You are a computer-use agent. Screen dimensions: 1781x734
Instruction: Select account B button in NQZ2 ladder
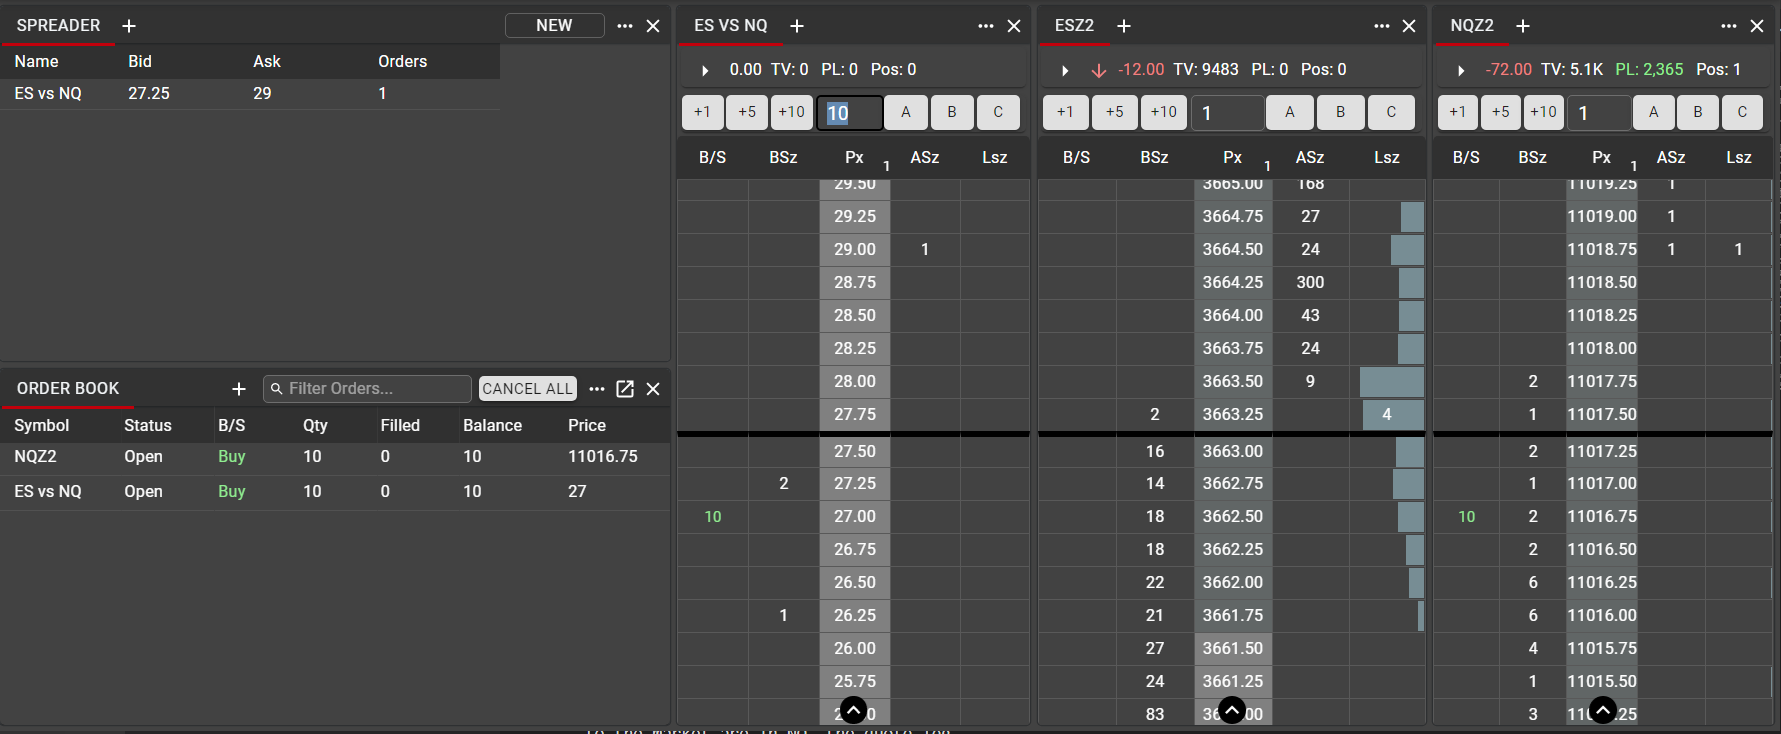pos(1697,112)
